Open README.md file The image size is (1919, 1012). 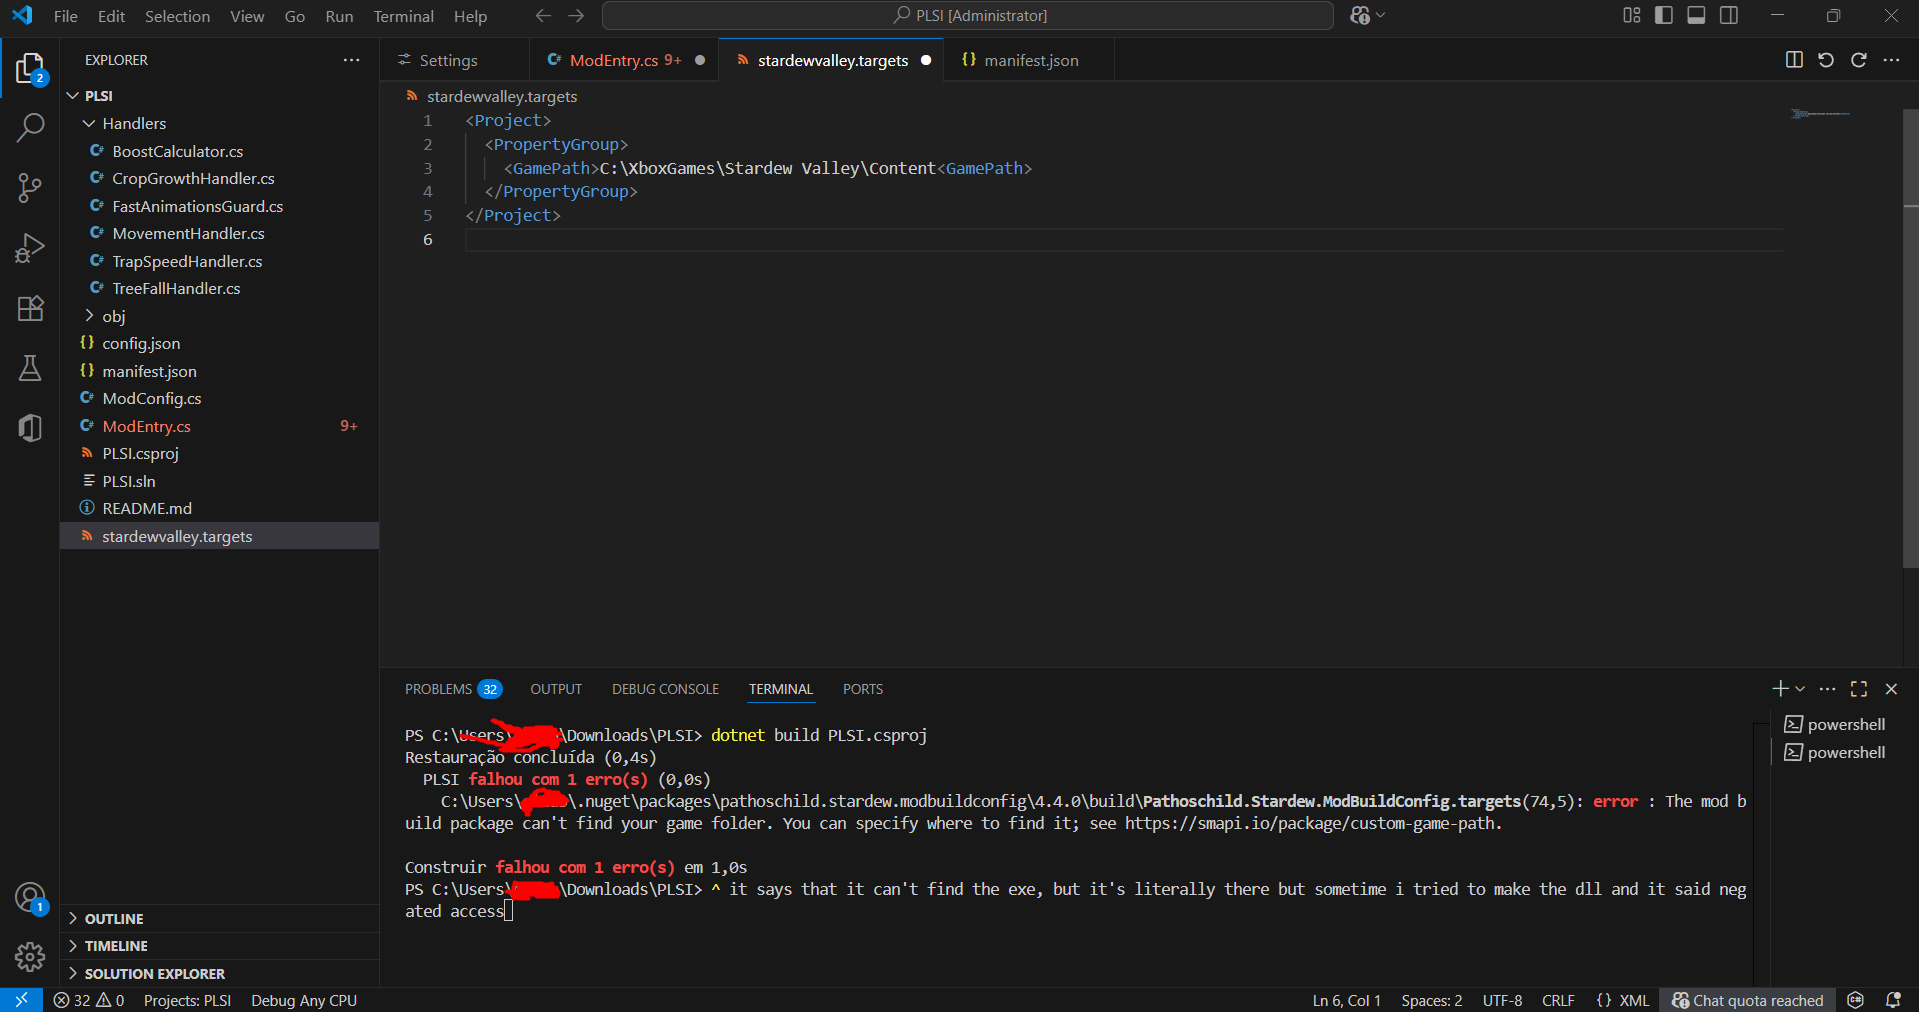pos(220,508)
